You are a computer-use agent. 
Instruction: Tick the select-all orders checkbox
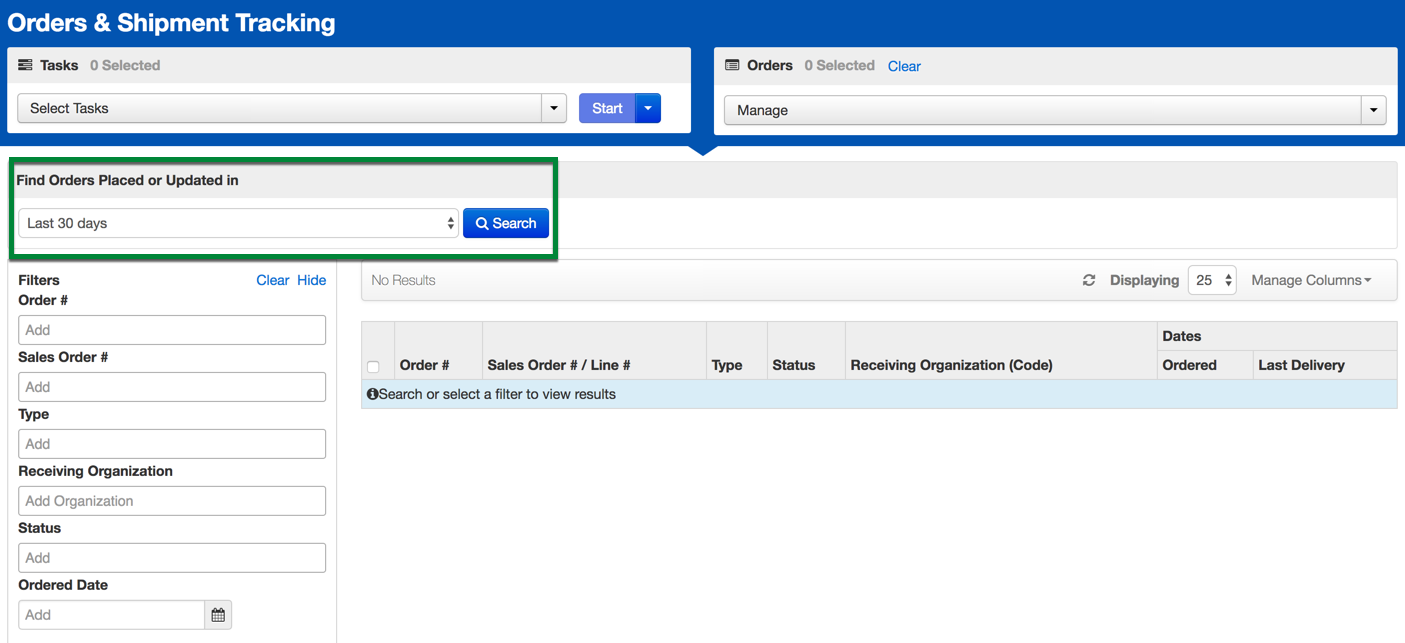tap(373, 366)
